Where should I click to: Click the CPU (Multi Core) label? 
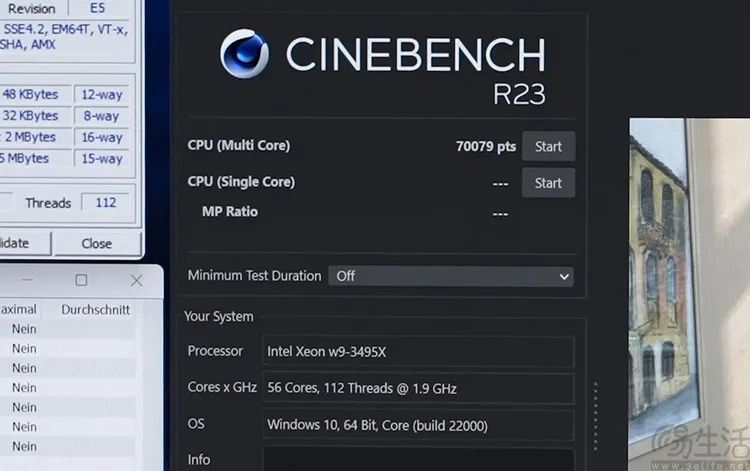click(239, 145)
